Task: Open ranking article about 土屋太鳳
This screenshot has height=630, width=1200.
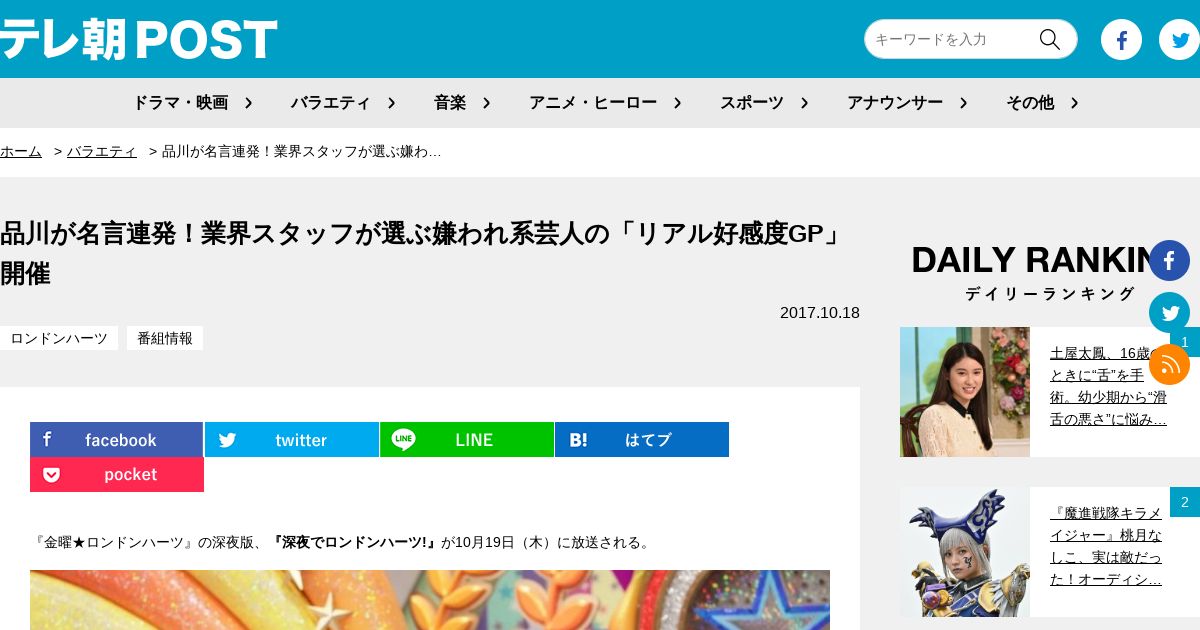Action: click(x=1108, y=386)
